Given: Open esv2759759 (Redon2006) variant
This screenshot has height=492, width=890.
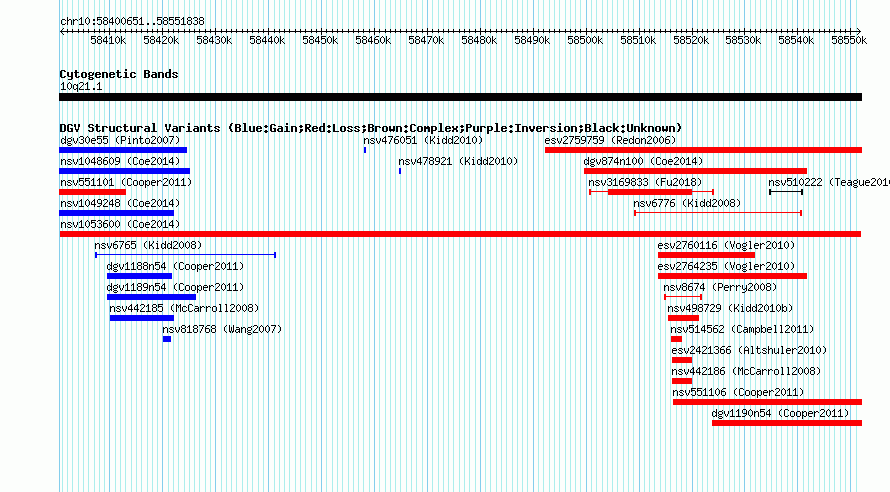Looking at the screenshot, I should click(610, 140).
